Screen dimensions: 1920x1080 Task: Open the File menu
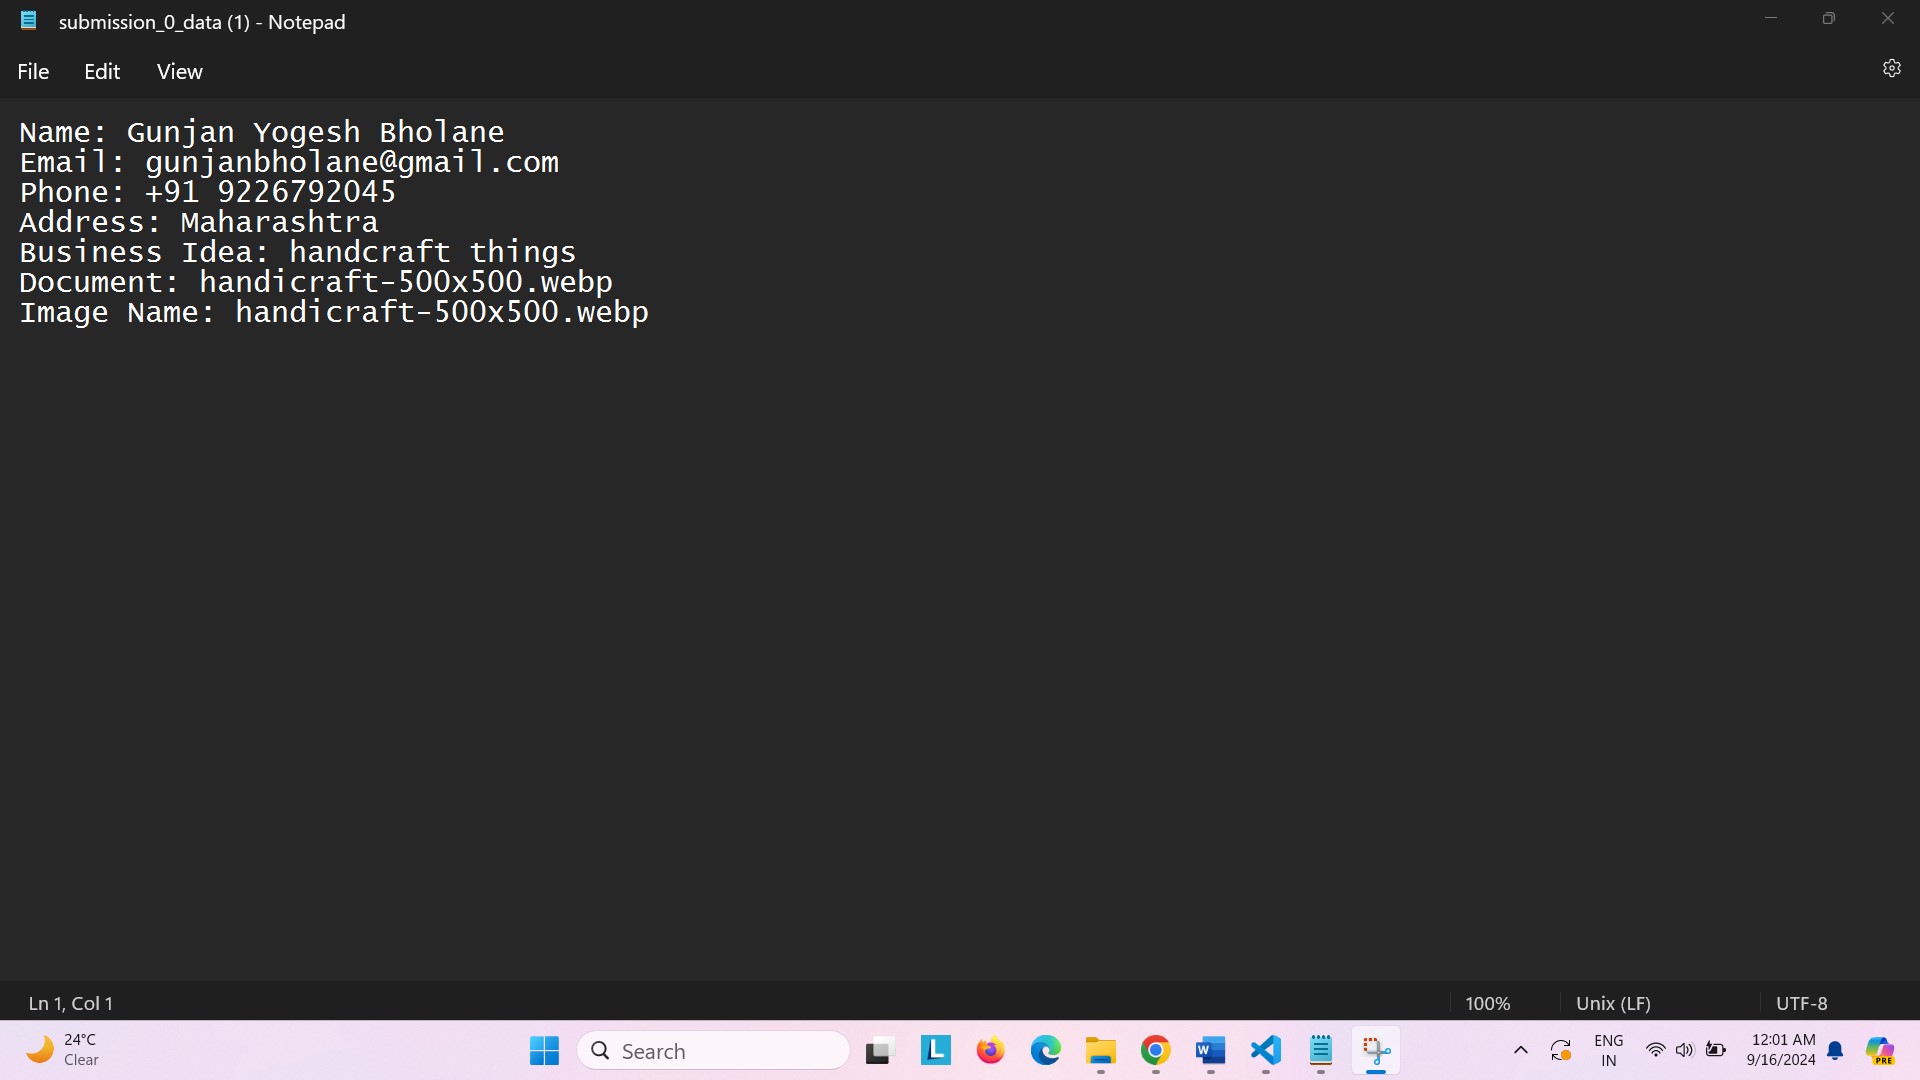[33, 71]
